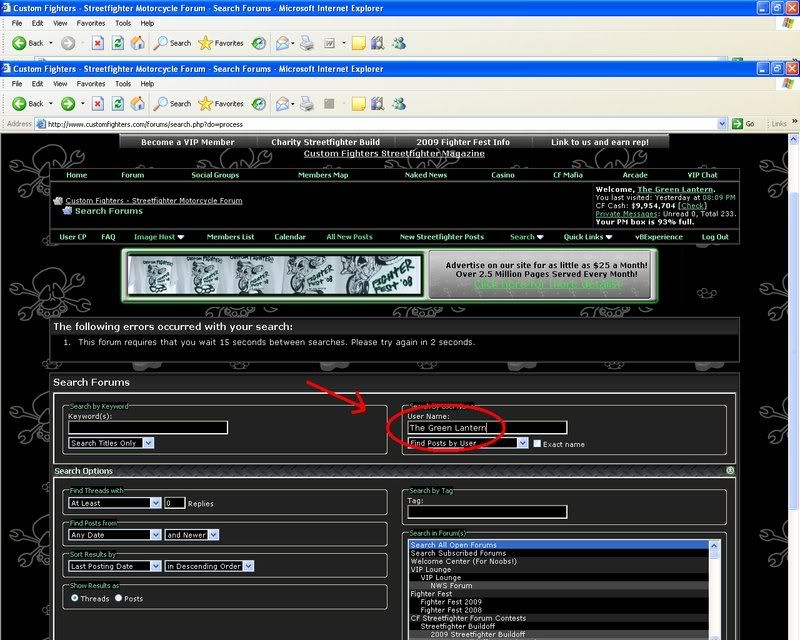Click the Back arrow in the background browser window
The height and width of the screenshot is (640, 800).
pos(19,43)
